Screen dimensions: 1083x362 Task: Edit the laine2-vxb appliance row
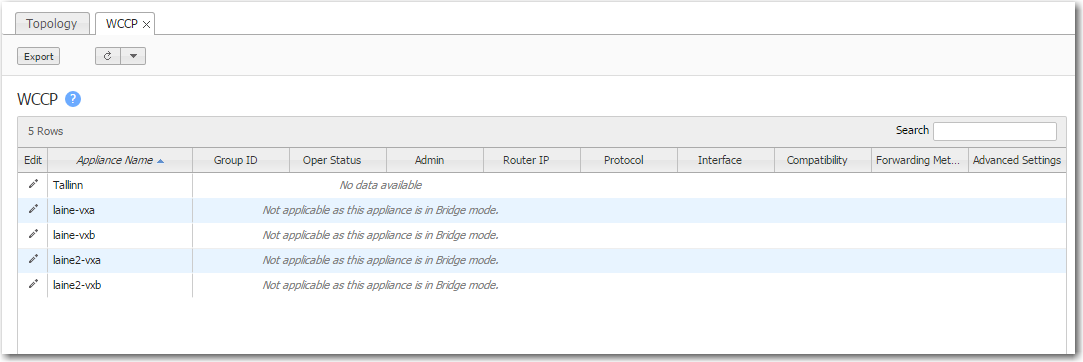[32, 284]
